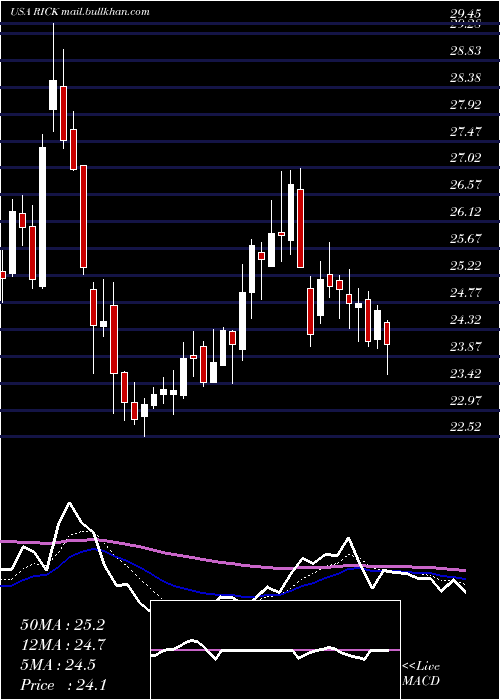The height and width of the screenshot is (700, 500).
Task: Click the '5MA : 24.5' readout
Action: coord(58,665)
